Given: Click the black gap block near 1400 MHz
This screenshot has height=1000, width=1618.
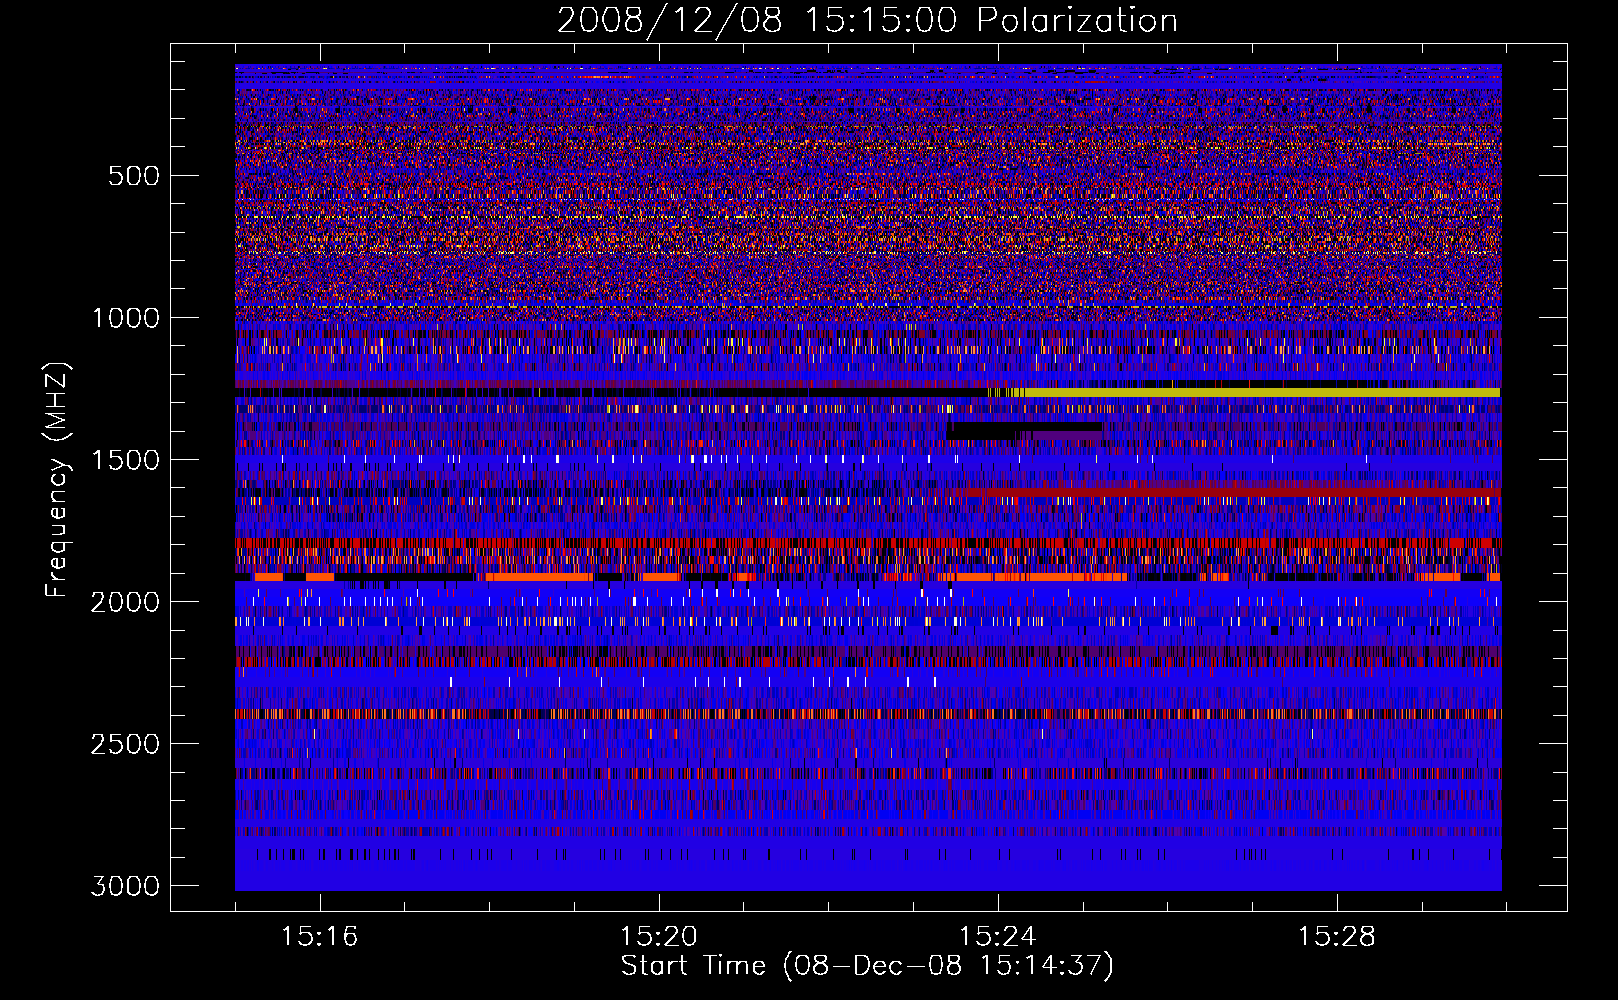Looking at the screenshot, I should (1024, 429).
